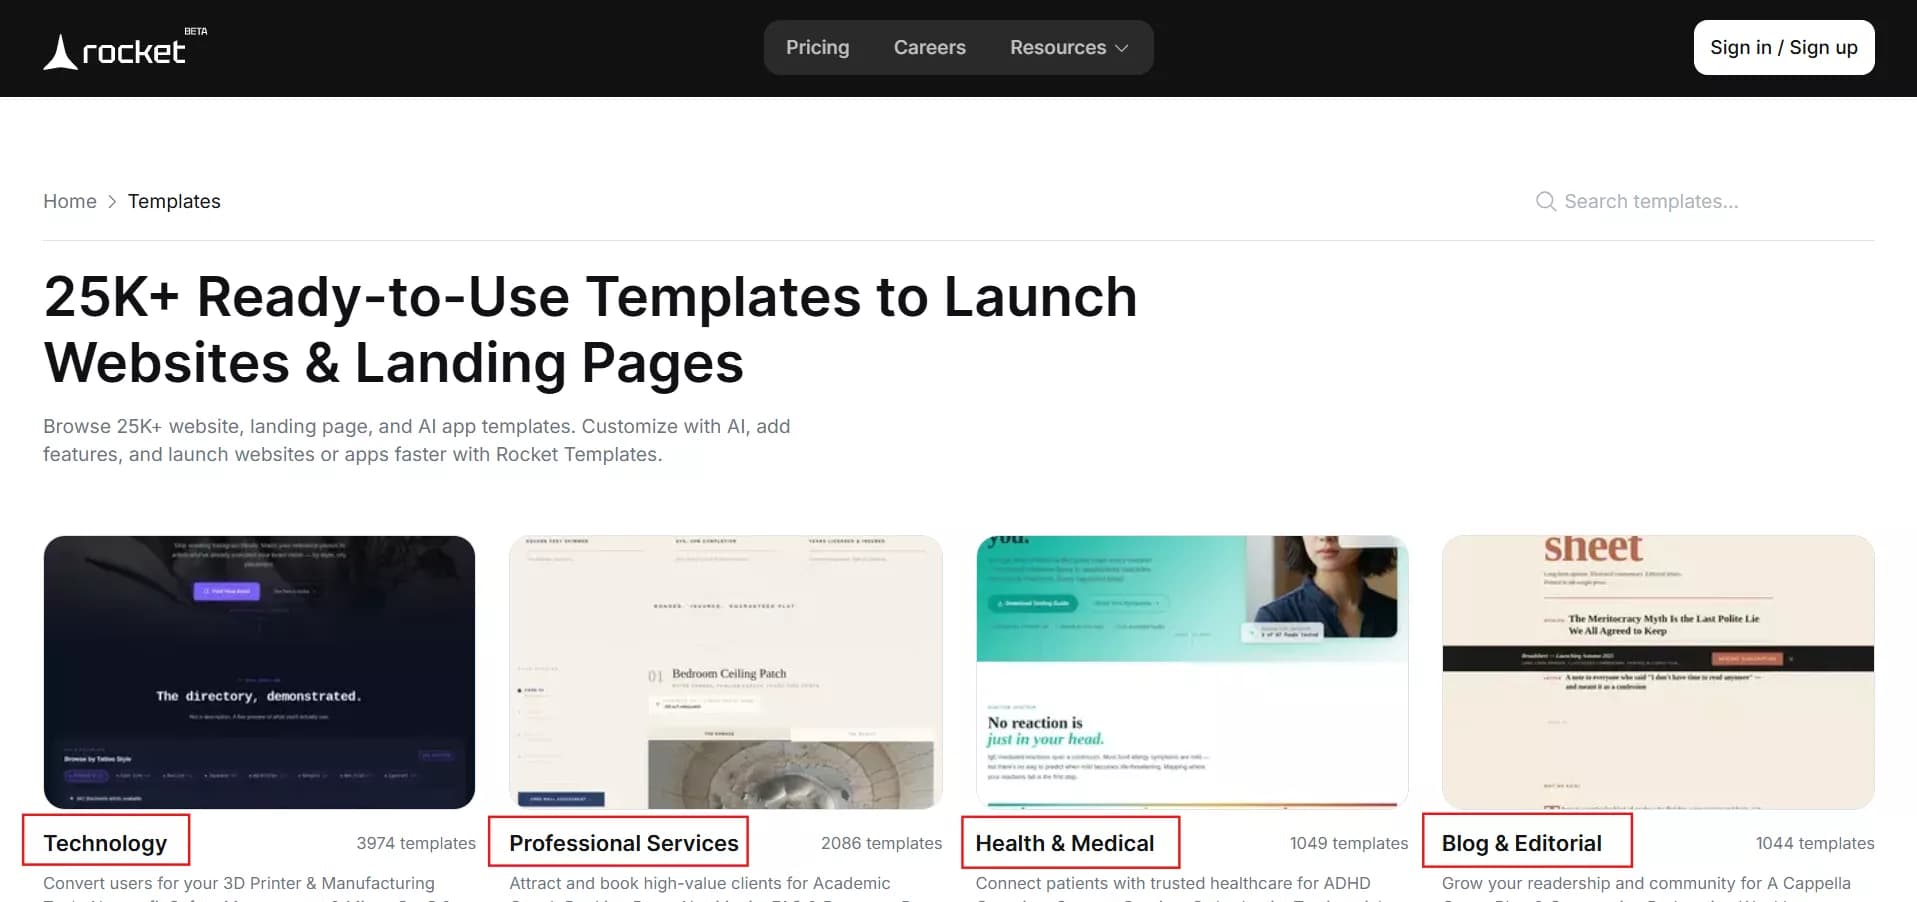
Task: Click the 1044 templates count label
Action: coord(1814,843)
